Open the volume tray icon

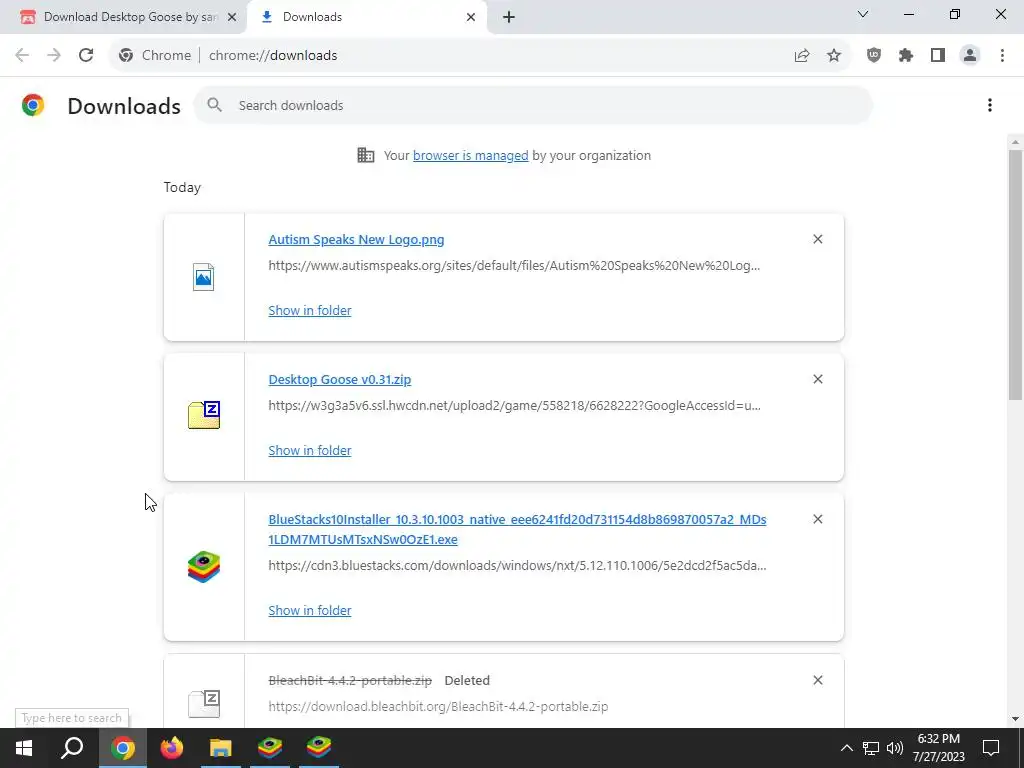(895, 748)
